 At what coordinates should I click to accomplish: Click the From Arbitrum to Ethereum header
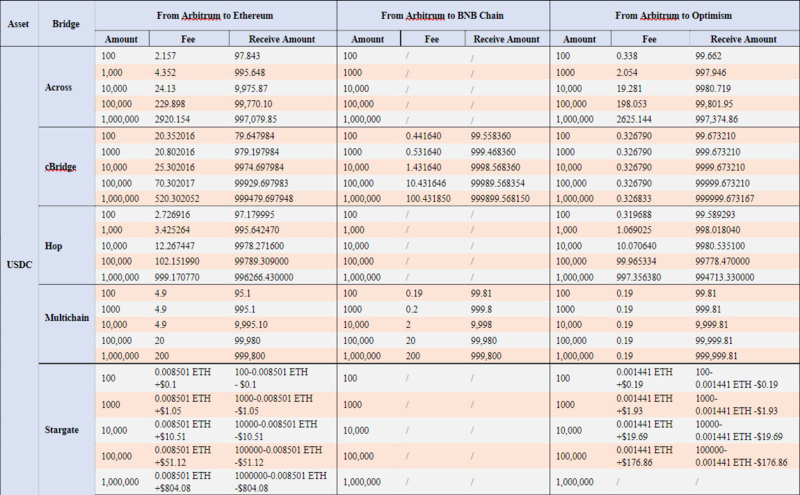pyautogui.click(x=216, y=15)
